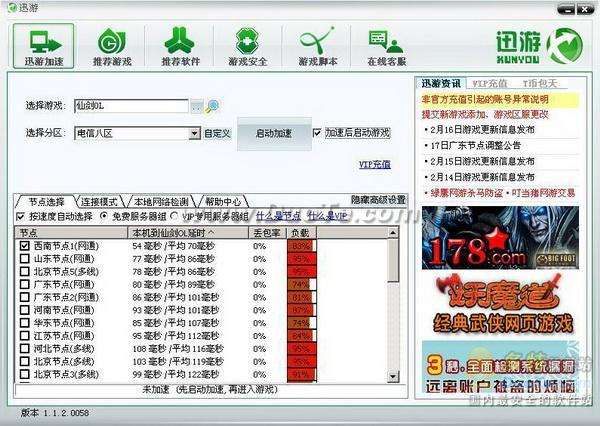Viewport: 600px width, 426px height.
Task: Check 华东节点(网通) checkbox
Action: [x=24, y=323]
